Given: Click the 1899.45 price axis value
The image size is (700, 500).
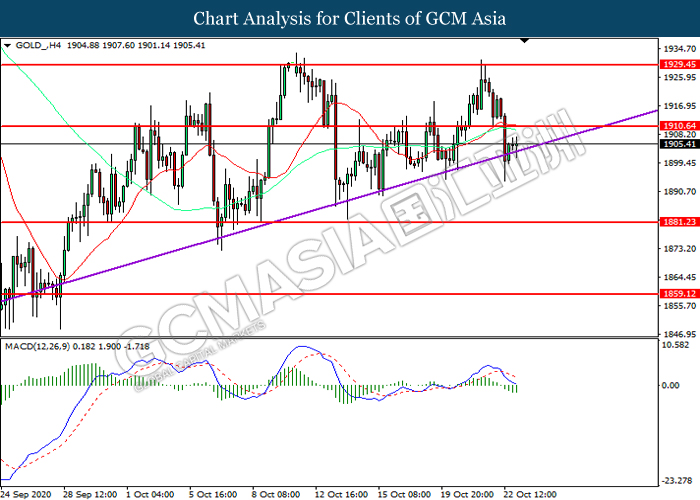Looking at the screenshot, I should (x=679, y=163).
